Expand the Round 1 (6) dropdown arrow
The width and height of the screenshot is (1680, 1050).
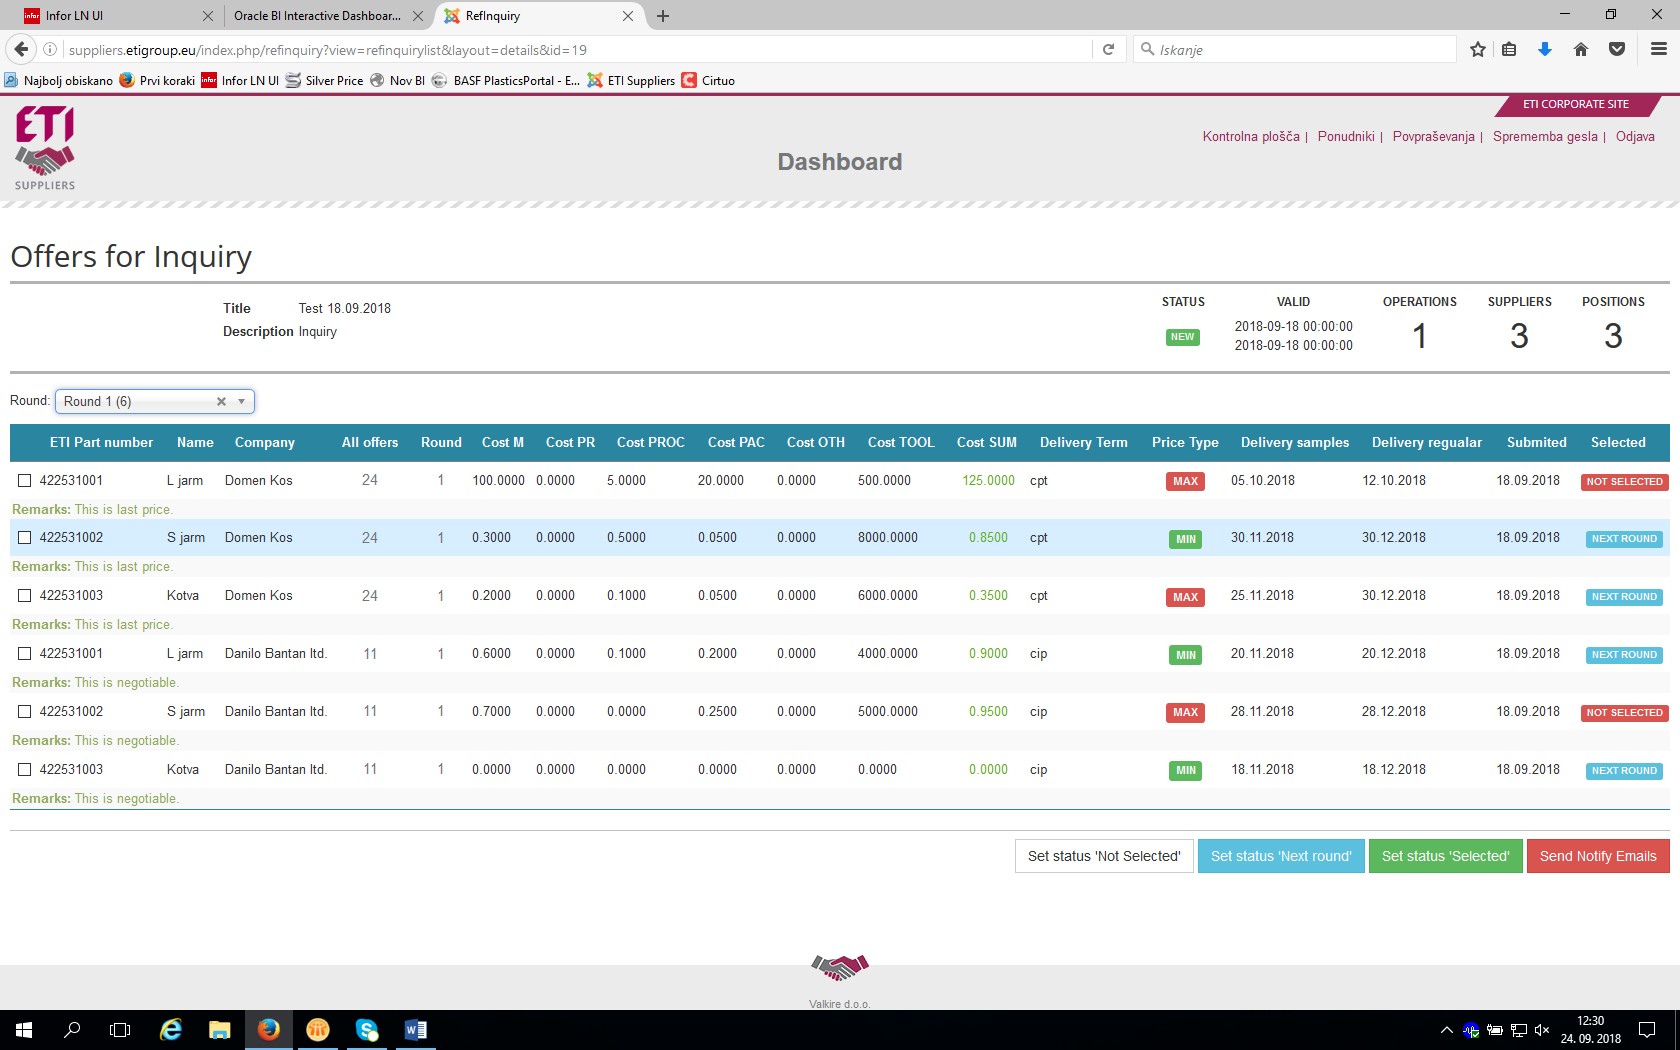tap(241, 402)
